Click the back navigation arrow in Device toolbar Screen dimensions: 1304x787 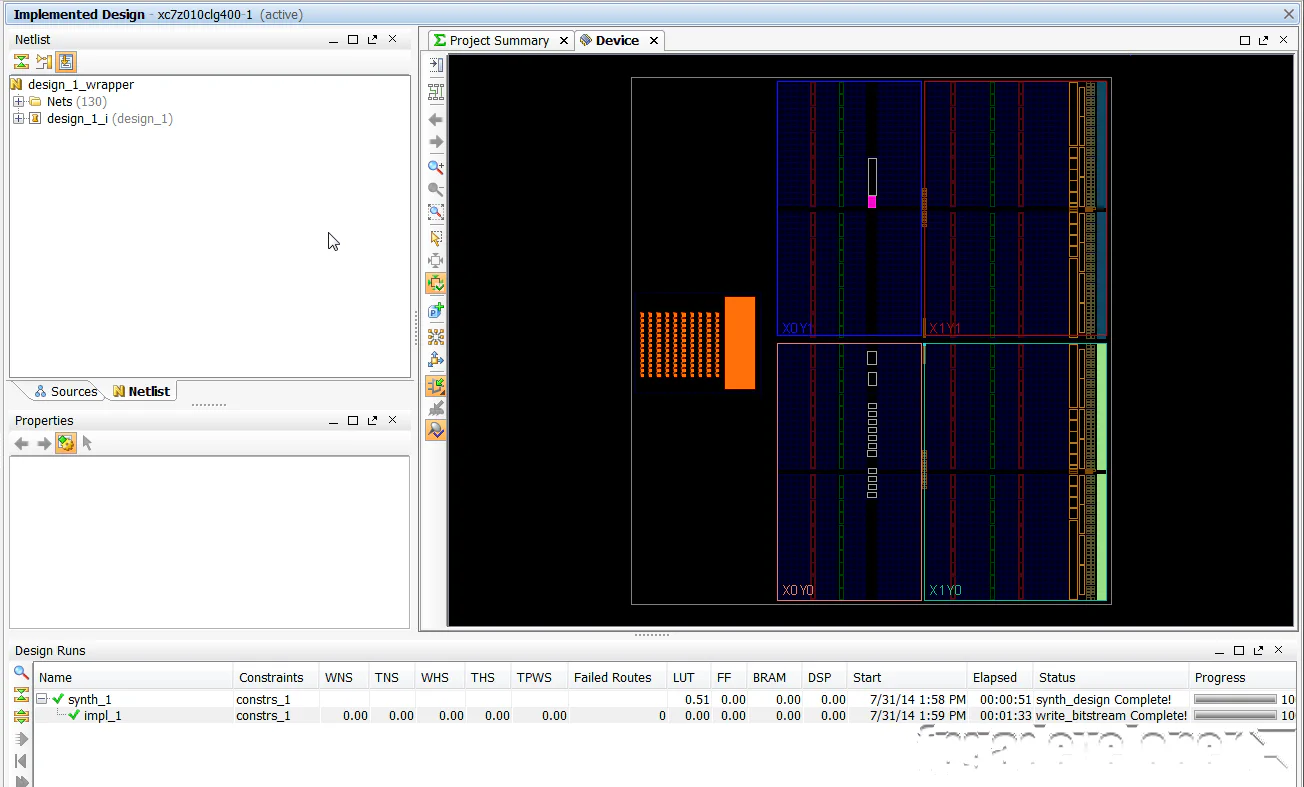click(x=435, y=119)
